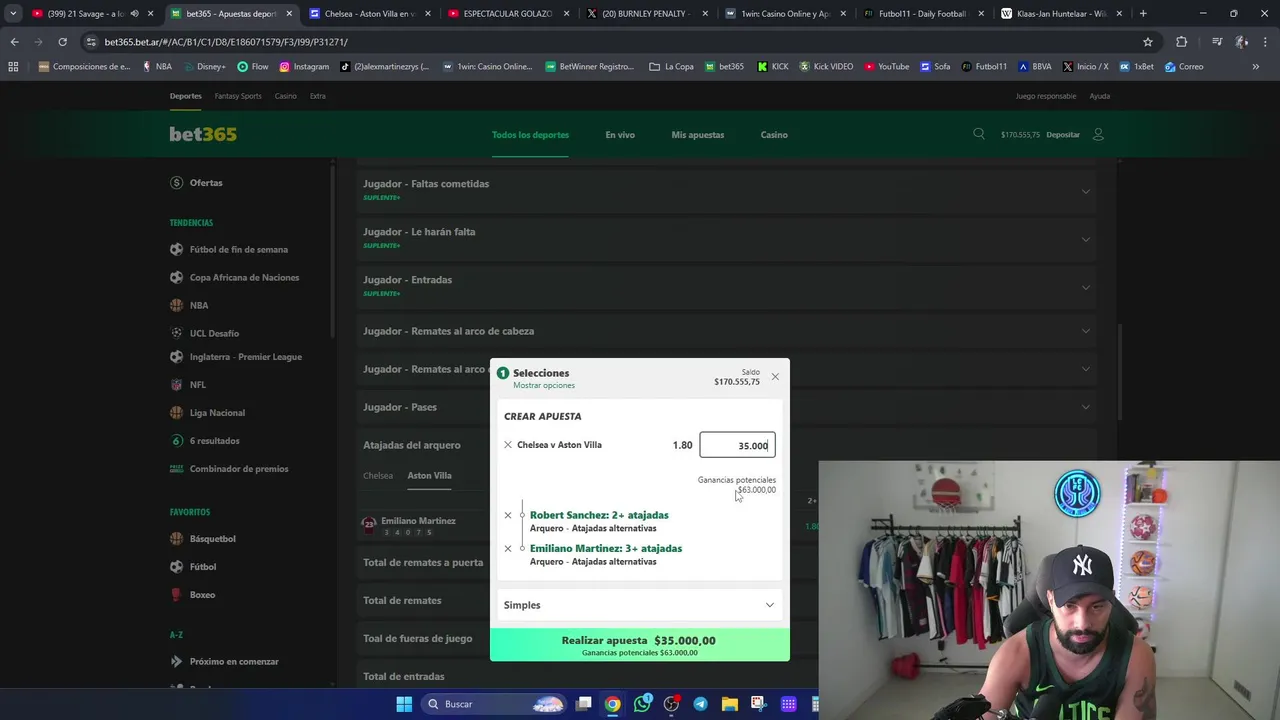Open Windows Start menu
1280x720 pixels.
[x=404, y=704]
